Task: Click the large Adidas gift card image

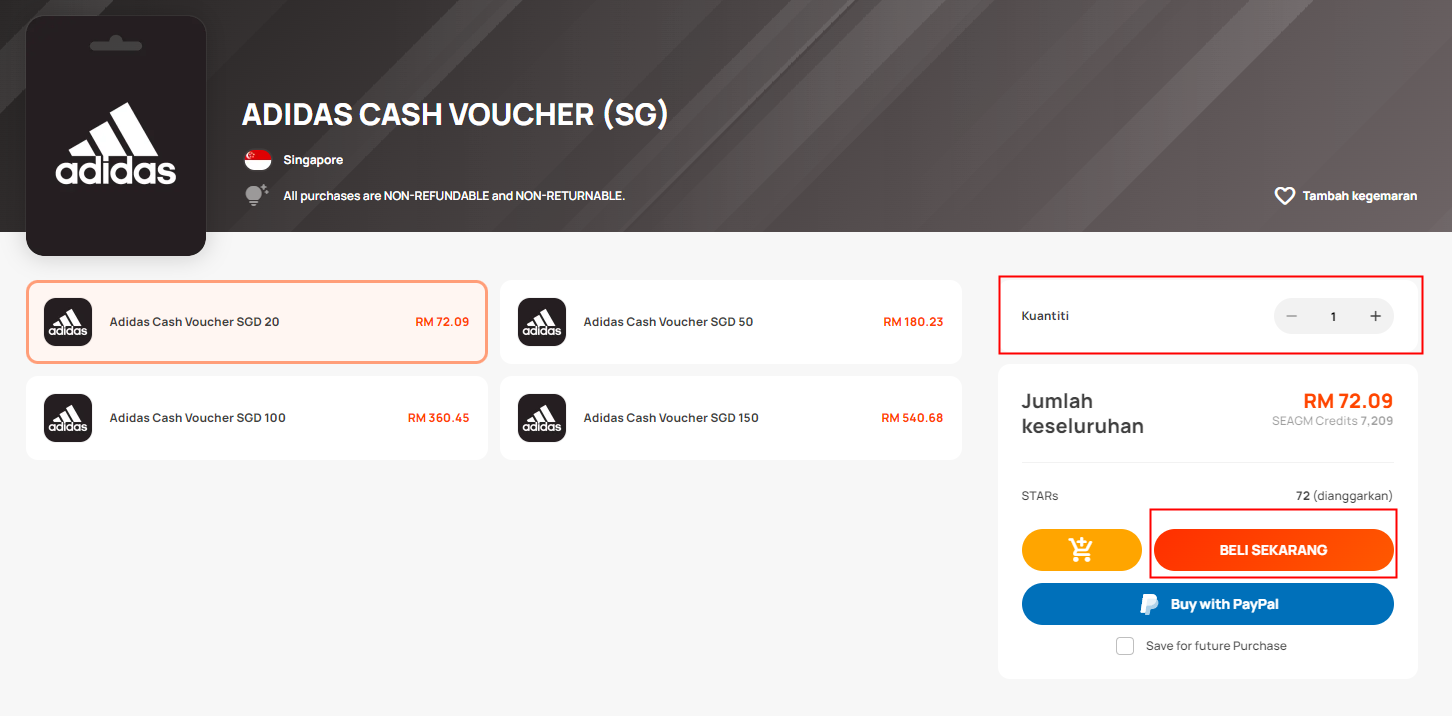Action: [x=116, y=136]
